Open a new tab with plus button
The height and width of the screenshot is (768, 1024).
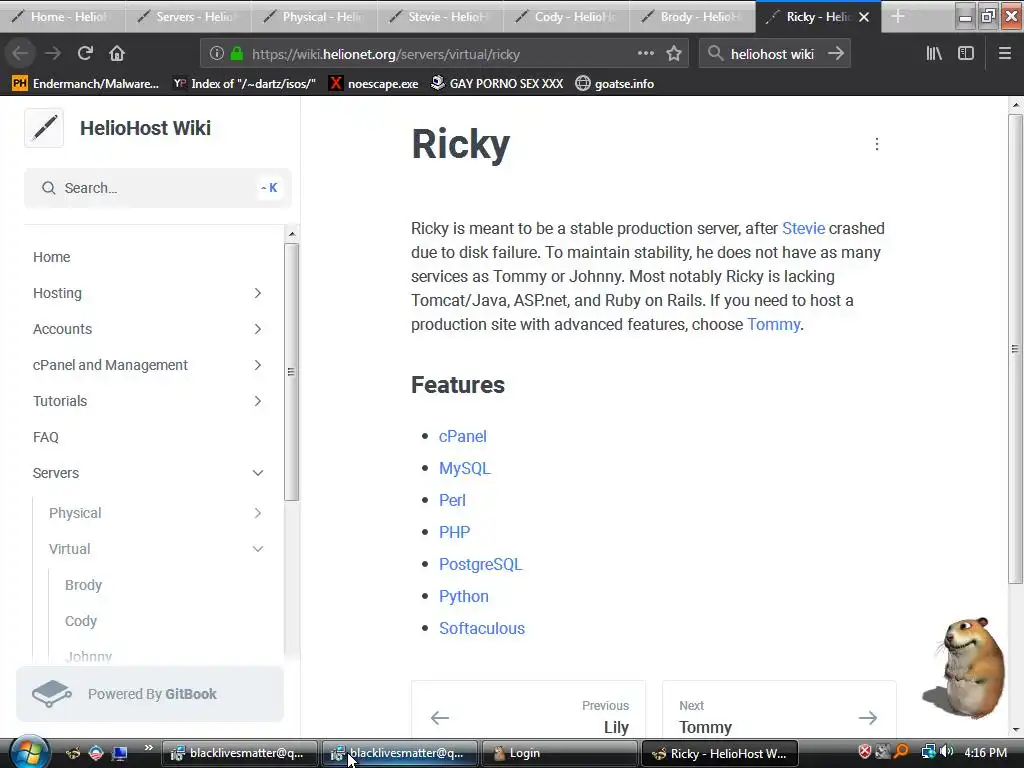click(x=898, y=16)
